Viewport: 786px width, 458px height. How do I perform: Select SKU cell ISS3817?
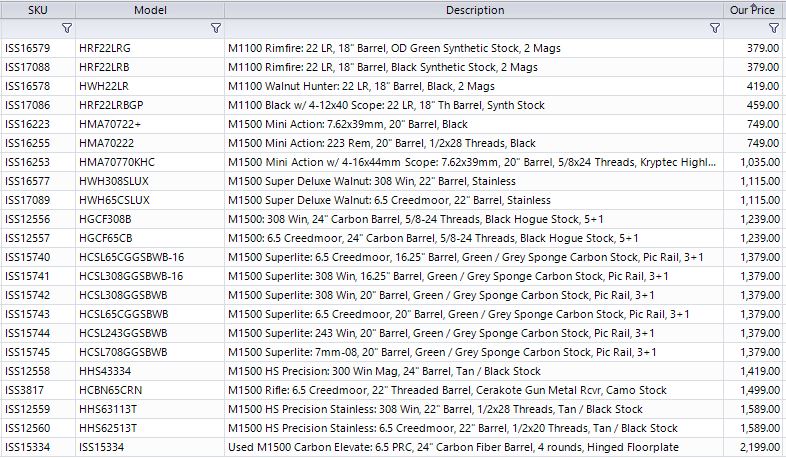click(38, 390)
